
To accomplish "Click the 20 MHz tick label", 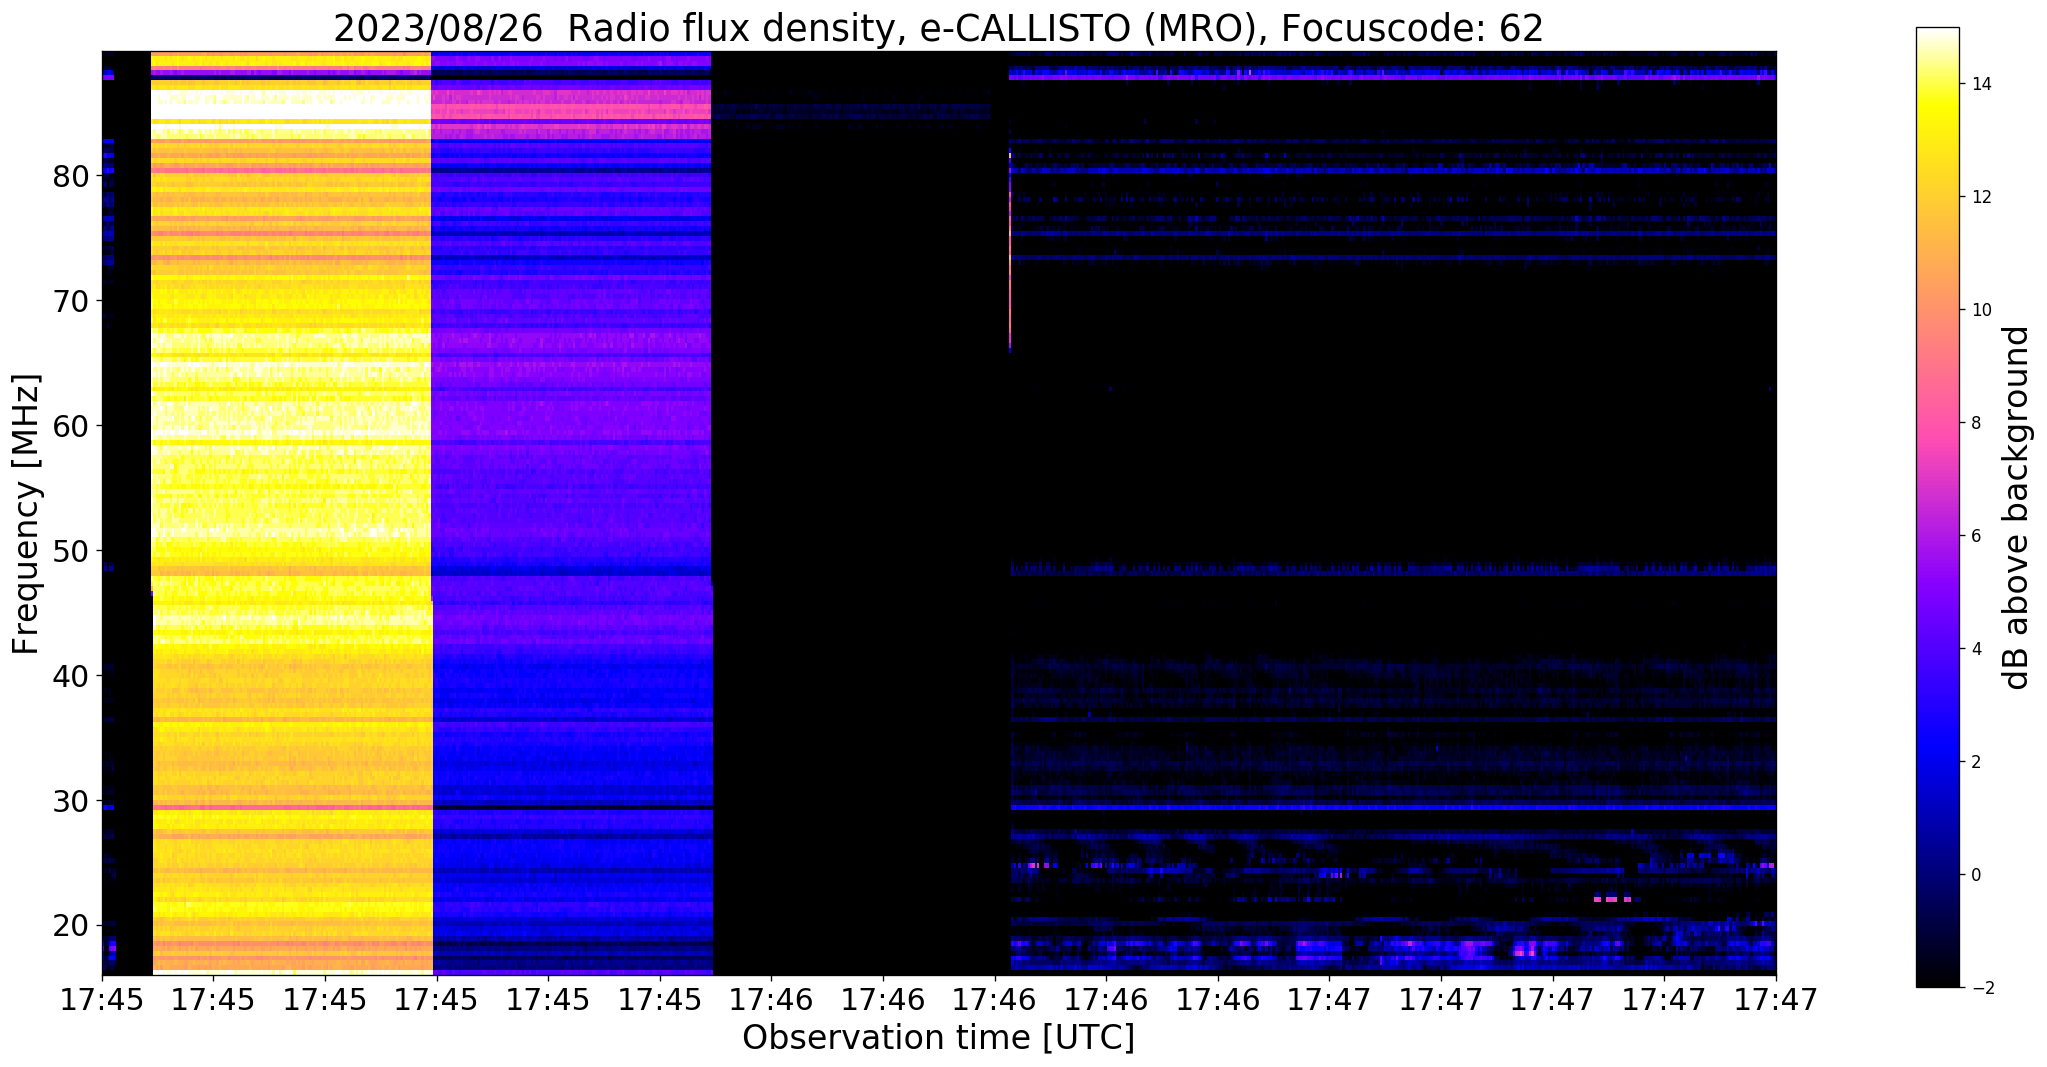I will tap(70, 926).
